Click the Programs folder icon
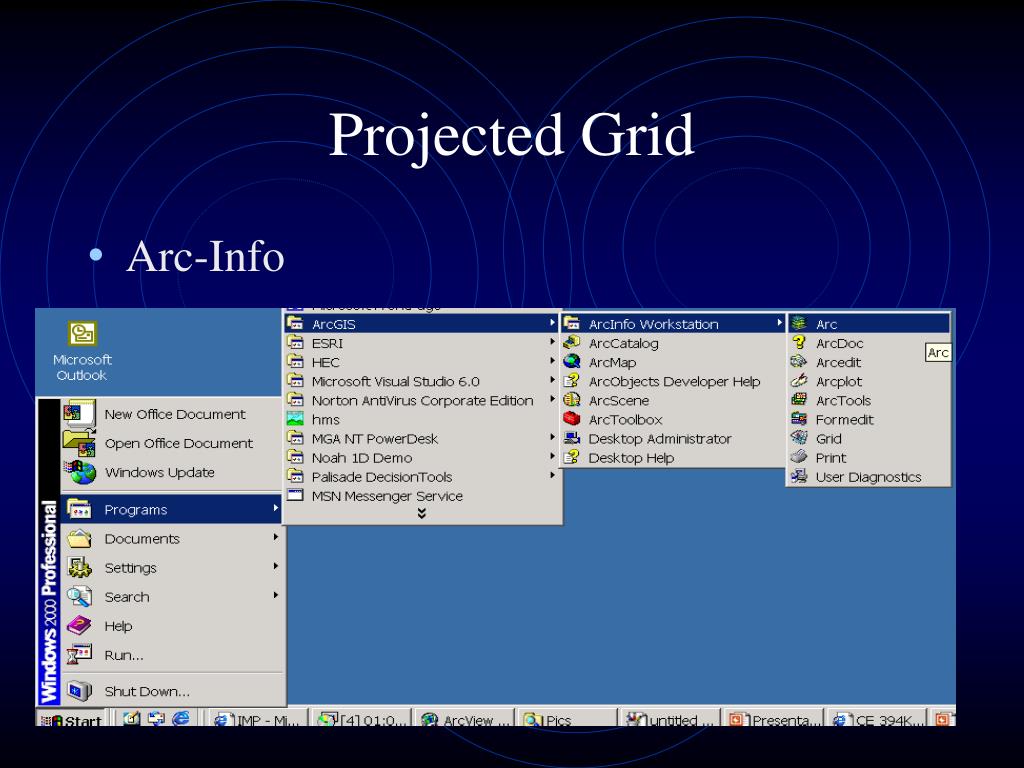The height and width of the screenshot is (768, 1024). click(79, 509)
